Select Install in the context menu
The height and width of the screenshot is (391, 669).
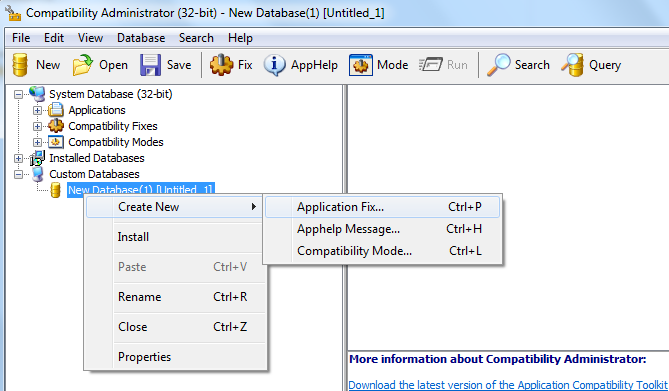coord(176,237)
